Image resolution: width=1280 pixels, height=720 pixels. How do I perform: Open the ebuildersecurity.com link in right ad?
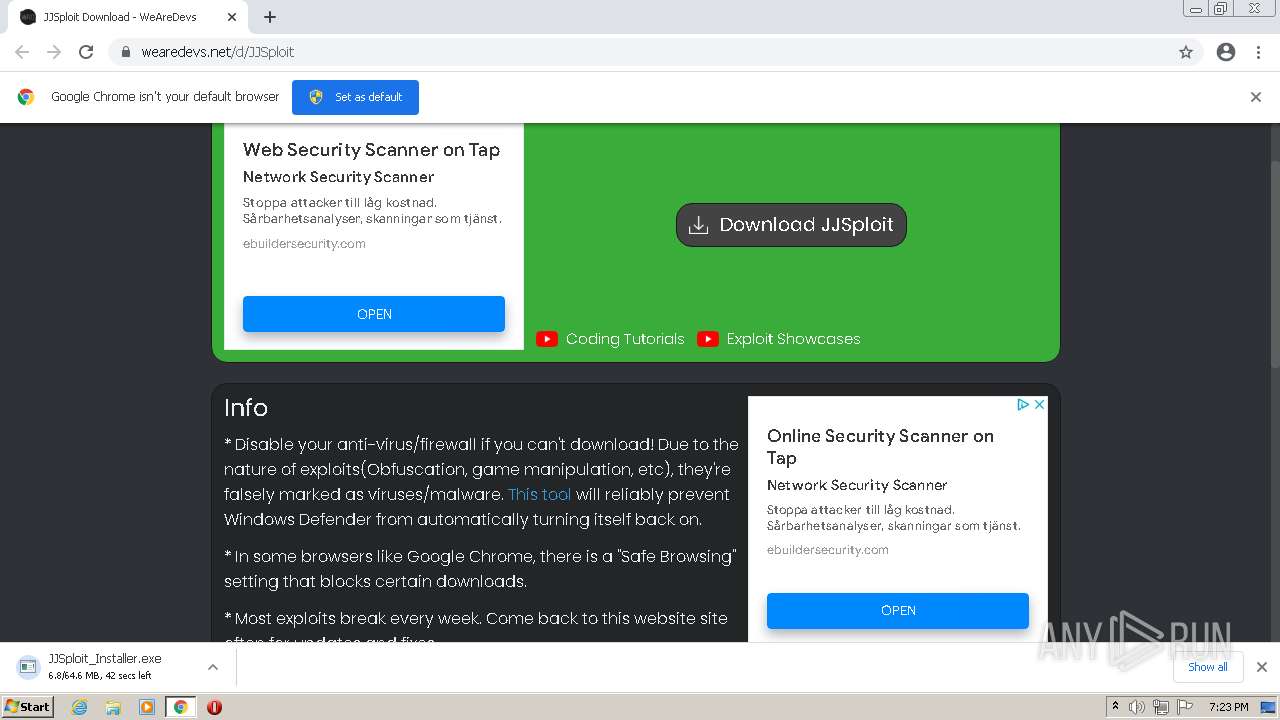828,550
